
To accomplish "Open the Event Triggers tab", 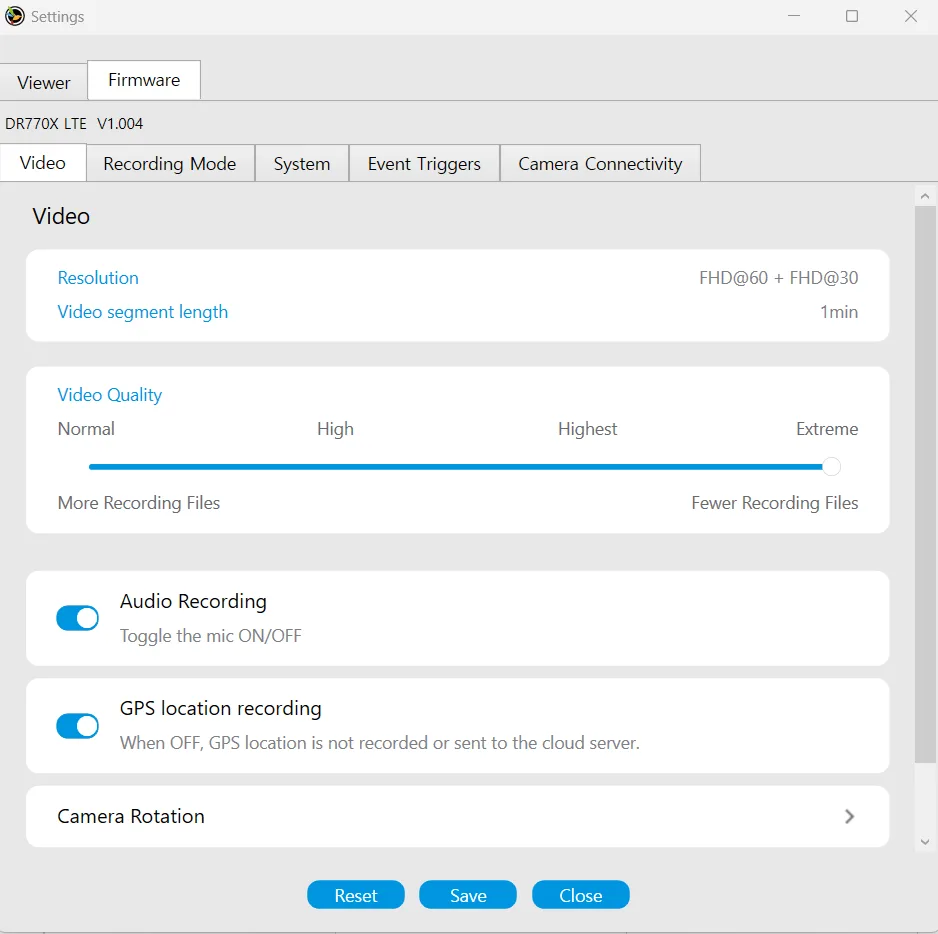I will pyautogui.click(x=424, y=163).
